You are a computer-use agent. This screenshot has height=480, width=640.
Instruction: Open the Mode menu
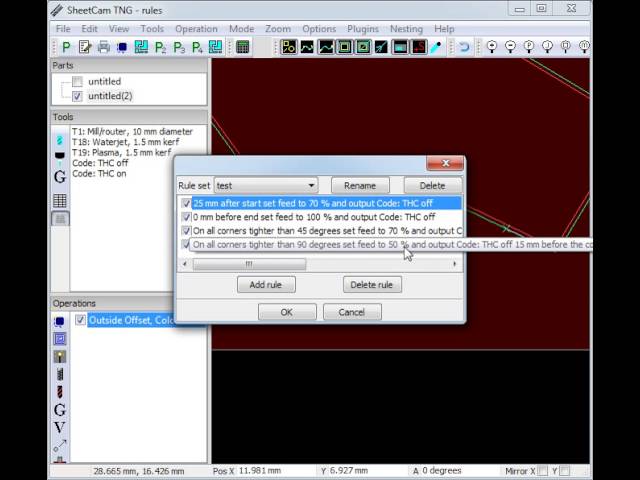[241, 29]
